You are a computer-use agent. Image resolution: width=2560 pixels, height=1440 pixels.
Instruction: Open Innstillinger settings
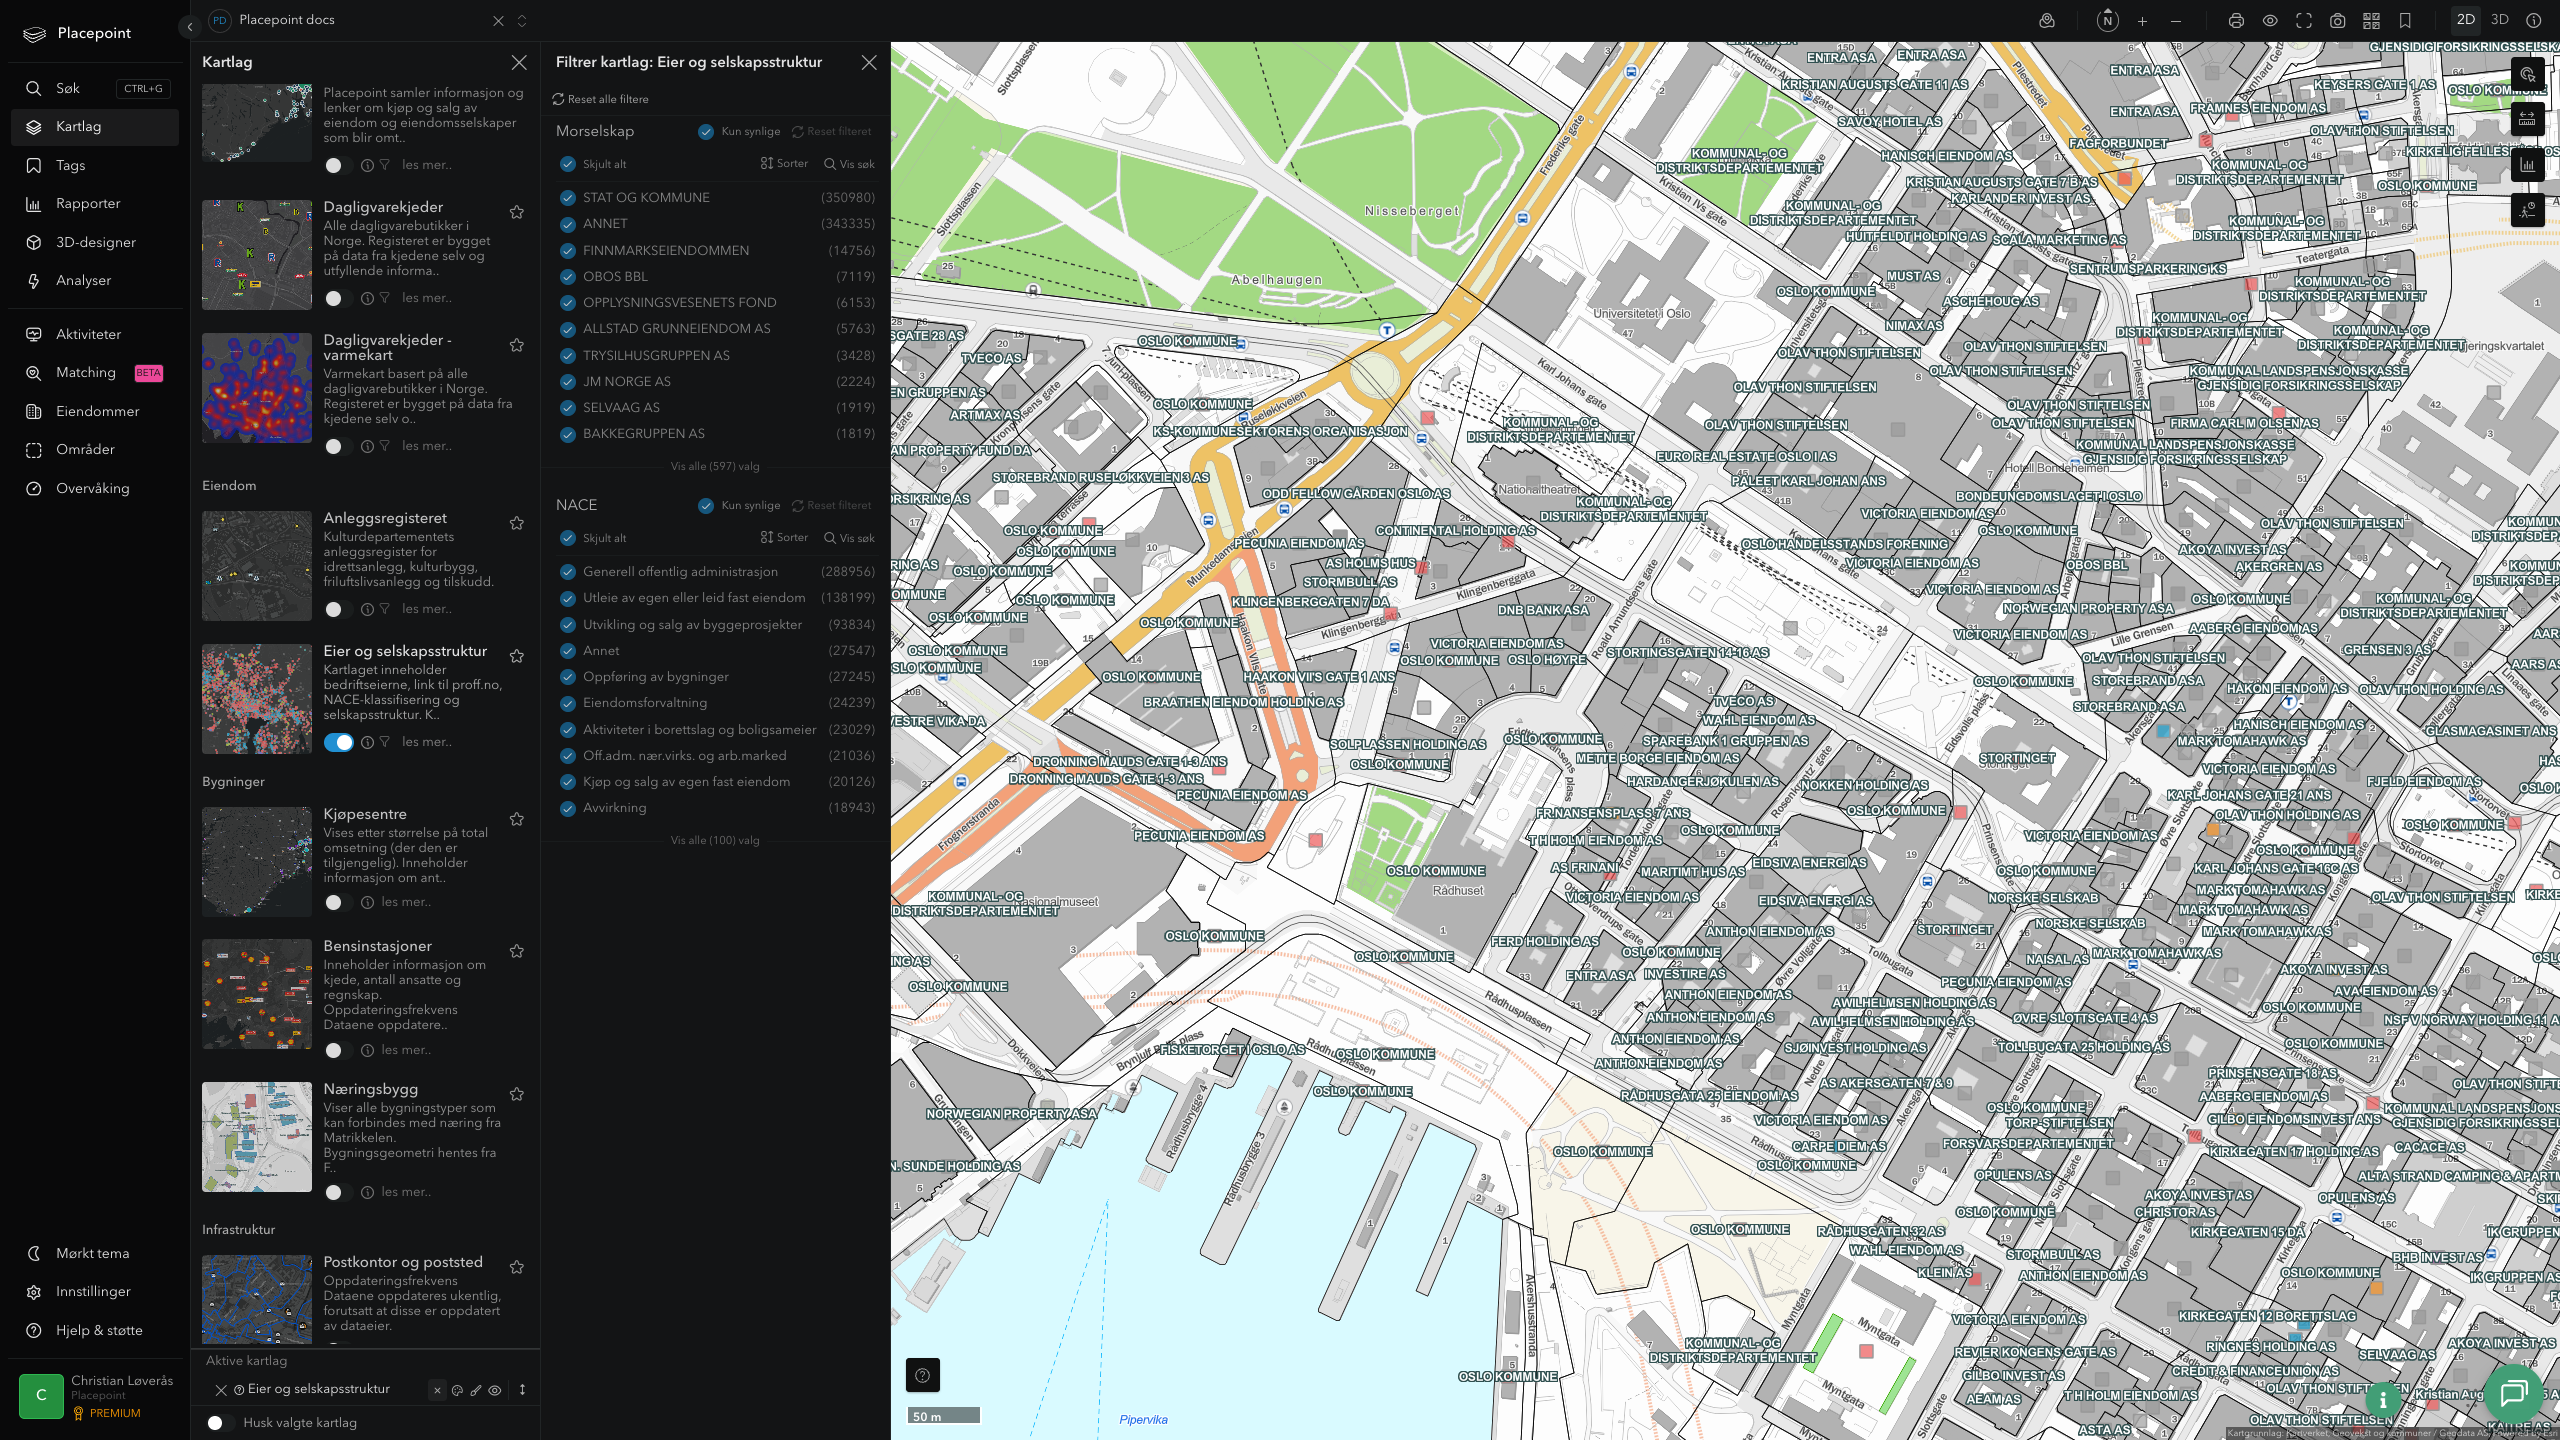point(95,1292)
